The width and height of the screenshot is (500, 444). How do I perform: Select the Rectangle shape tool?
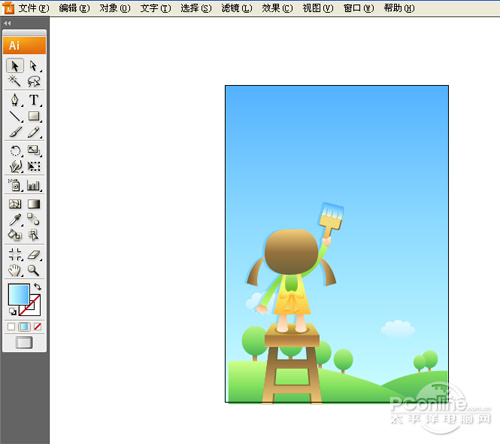[34, 116]
